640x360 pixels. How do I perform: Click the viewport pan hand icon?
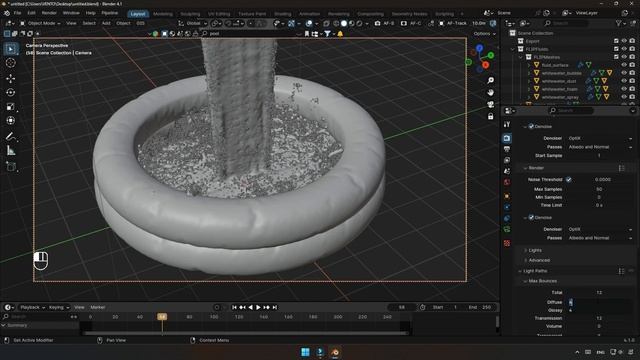491,92
